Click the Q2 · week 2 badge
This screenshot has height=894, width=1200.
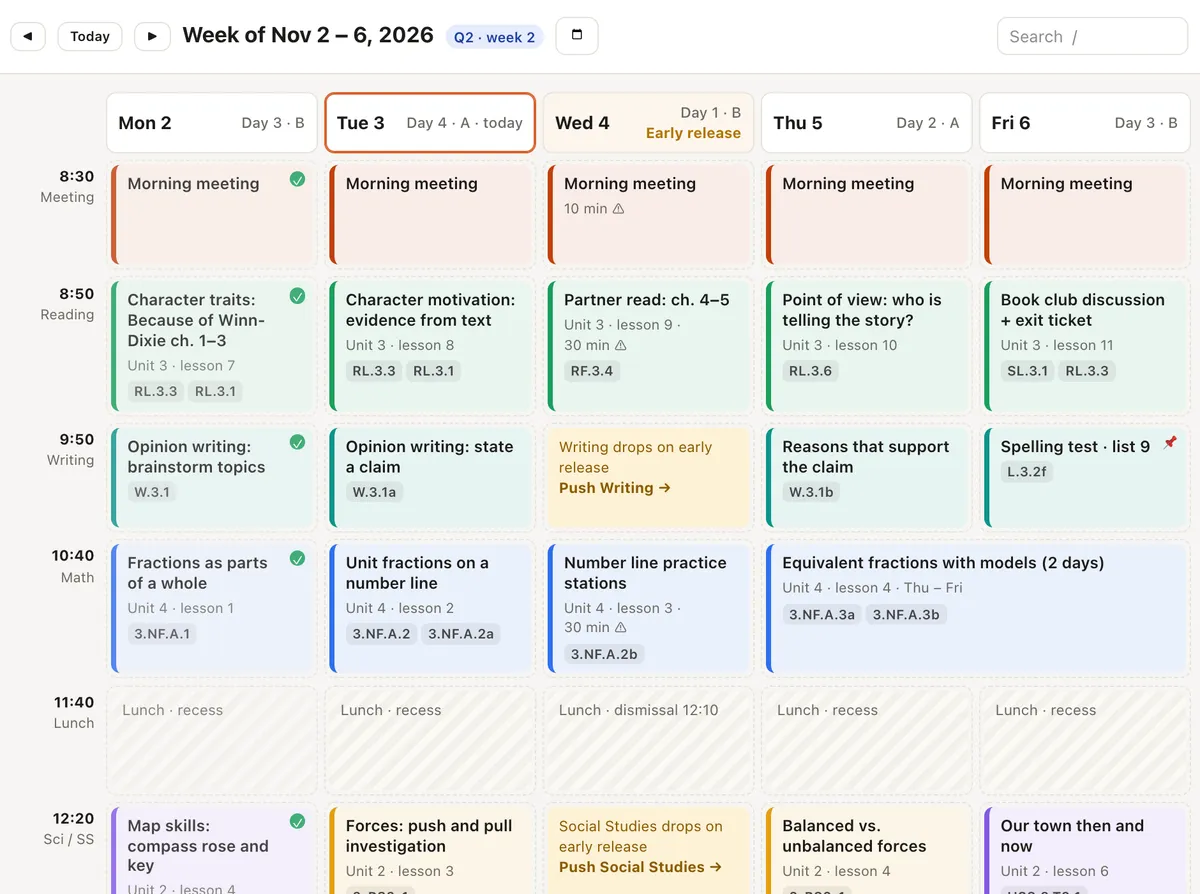(x=494, y=37)
